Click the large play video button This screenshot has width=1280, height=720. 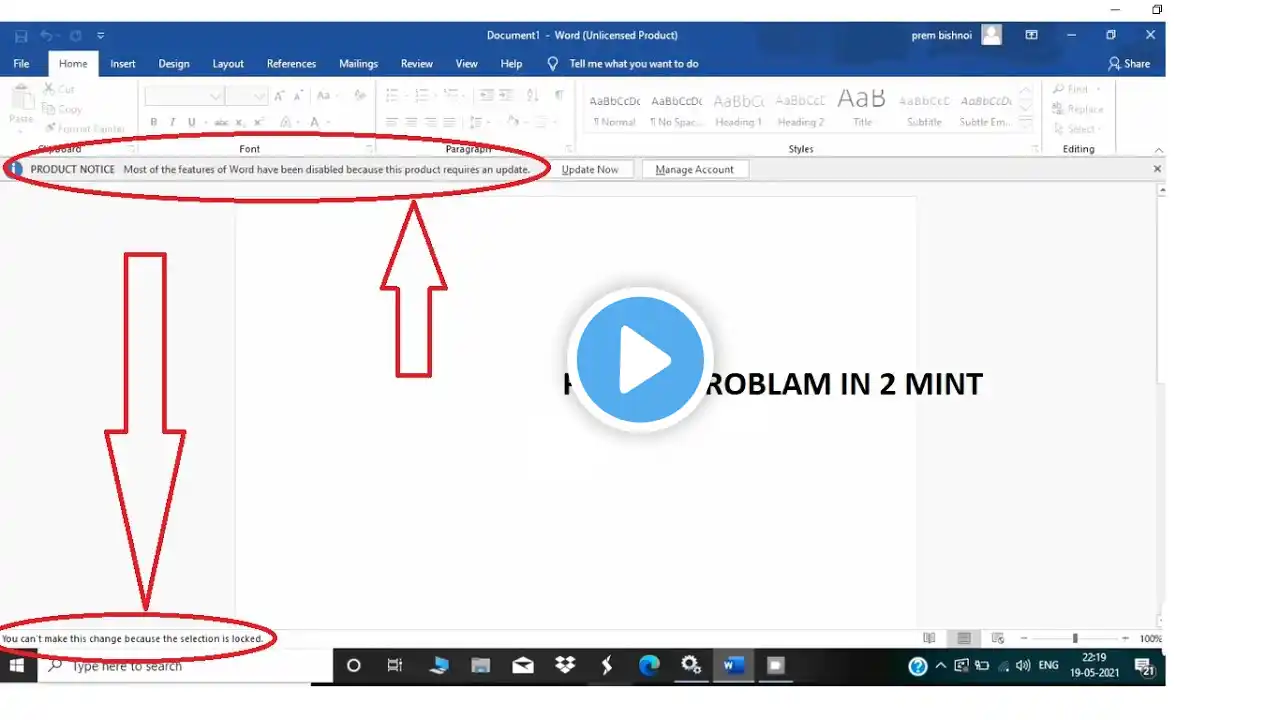[x=640, y=360]
